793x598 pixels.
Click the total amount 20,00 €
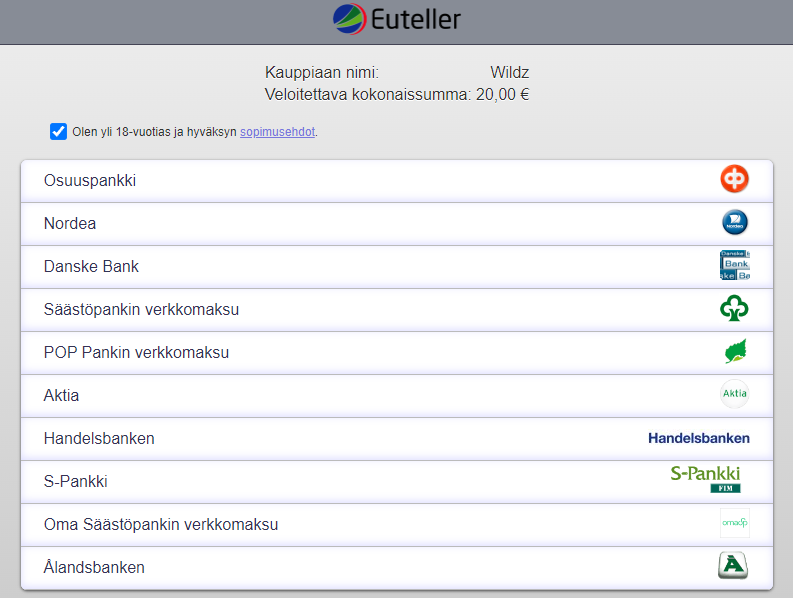tap(502, 95)
